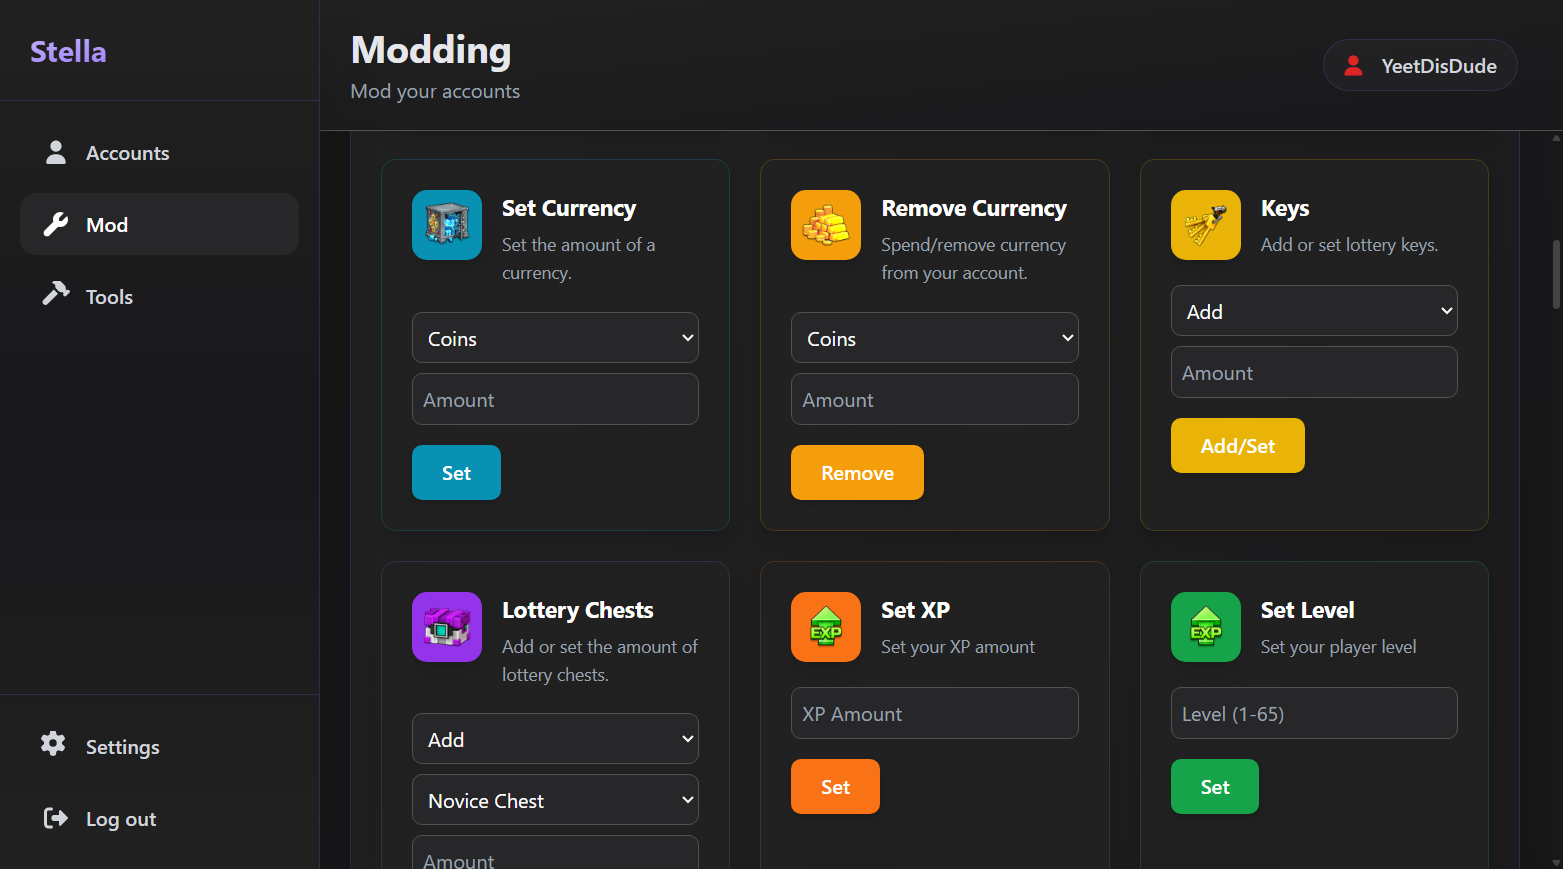Expand the Remove Currency Coins dropdown

coord(934,338)
